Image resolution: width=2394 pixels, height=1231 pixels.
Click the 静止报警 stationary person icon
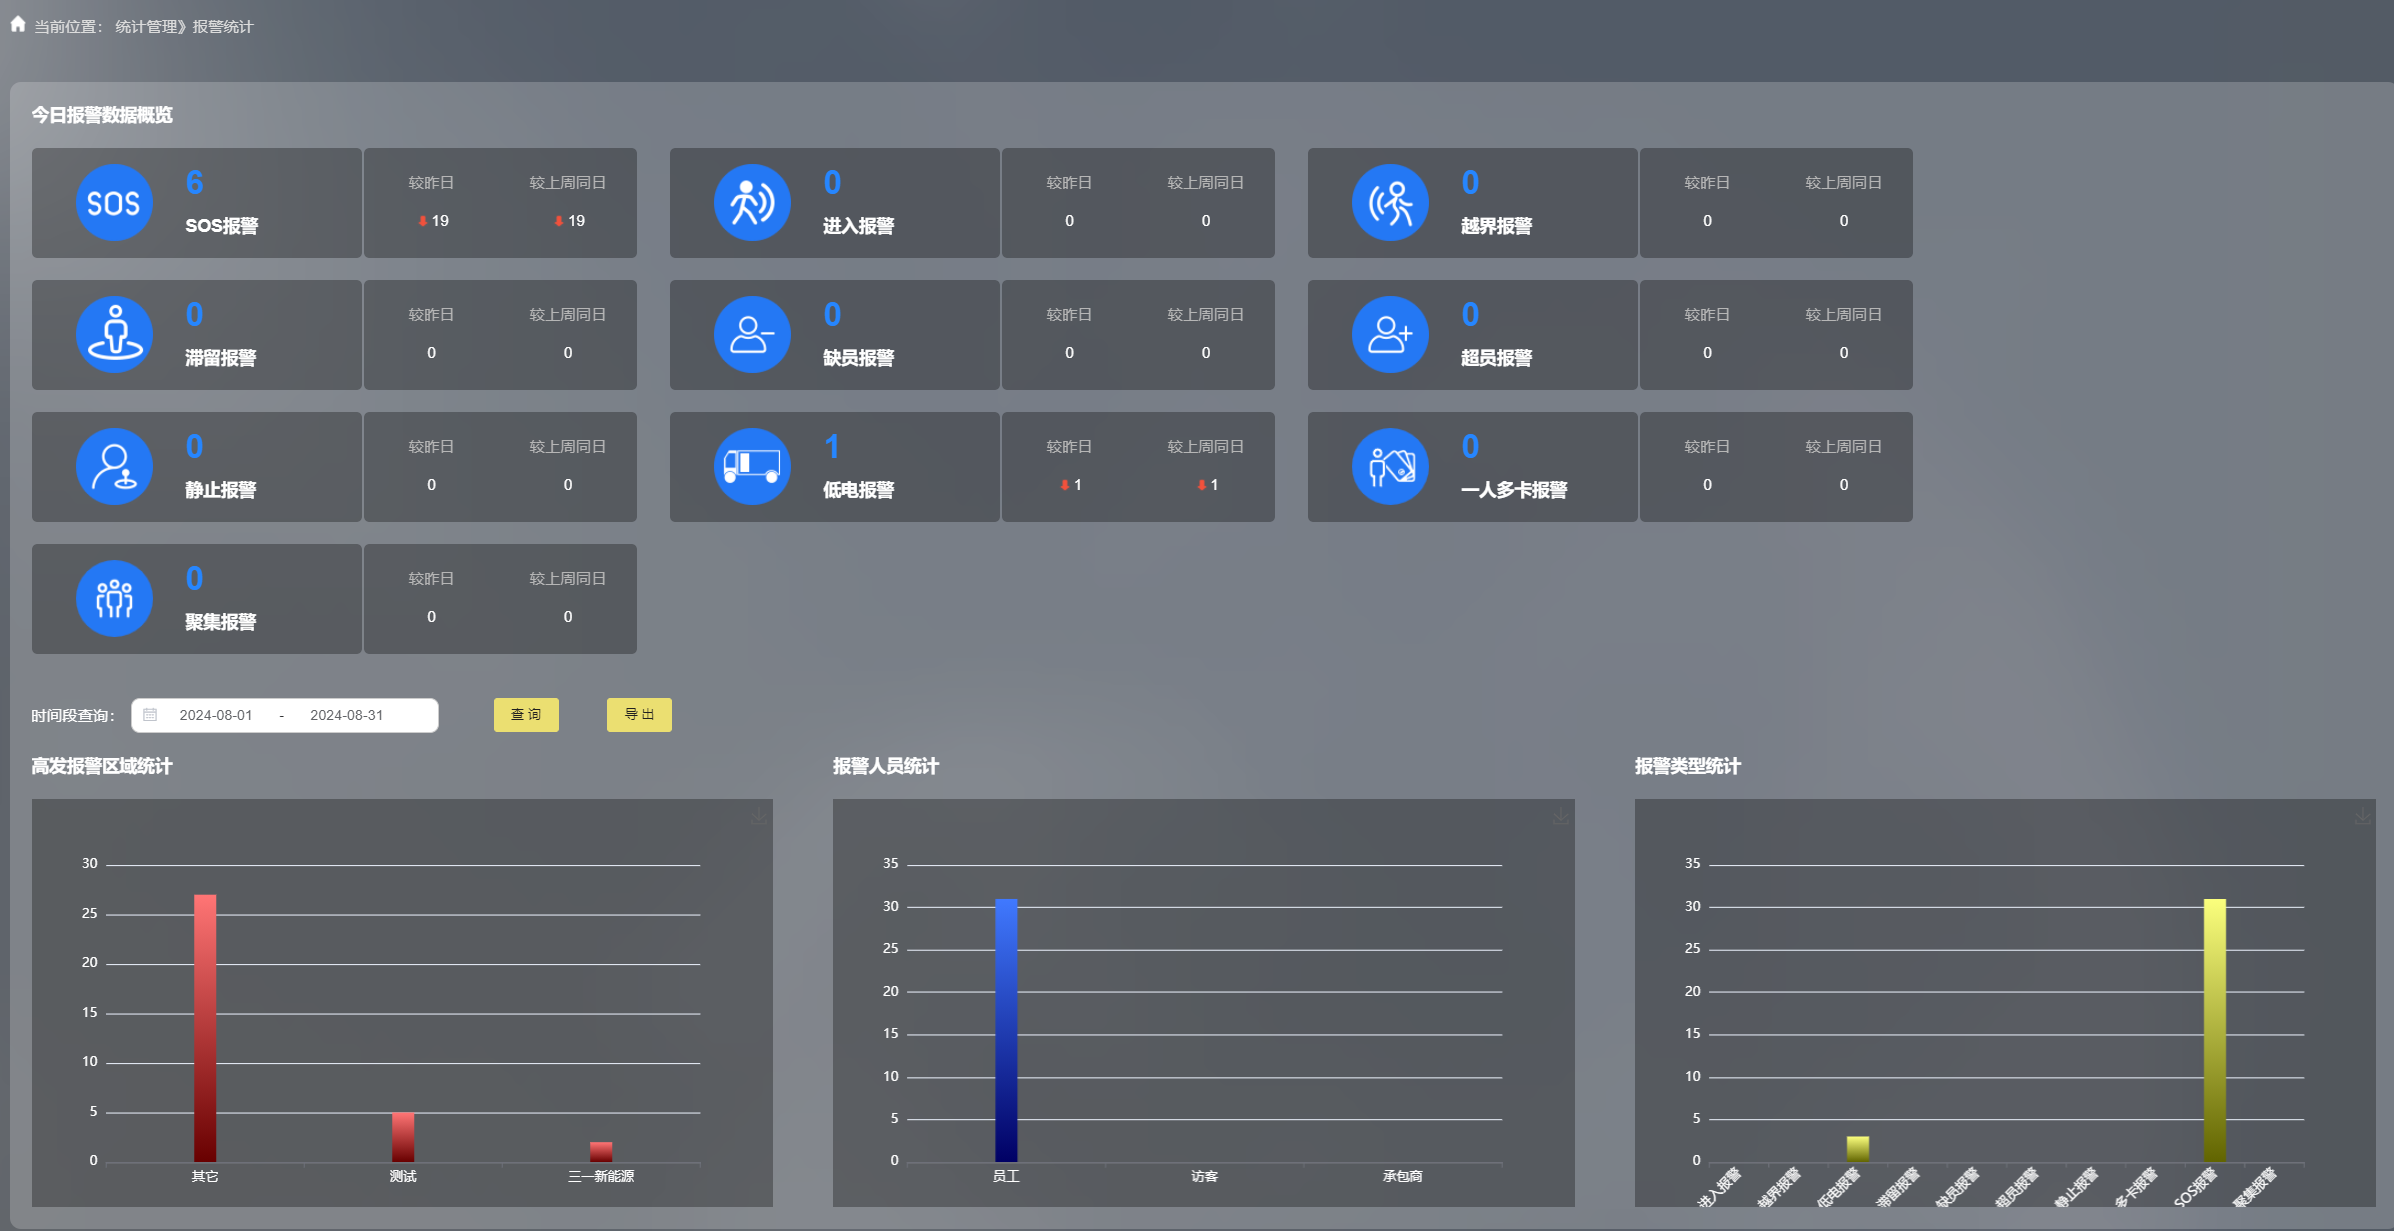[114, 467]
